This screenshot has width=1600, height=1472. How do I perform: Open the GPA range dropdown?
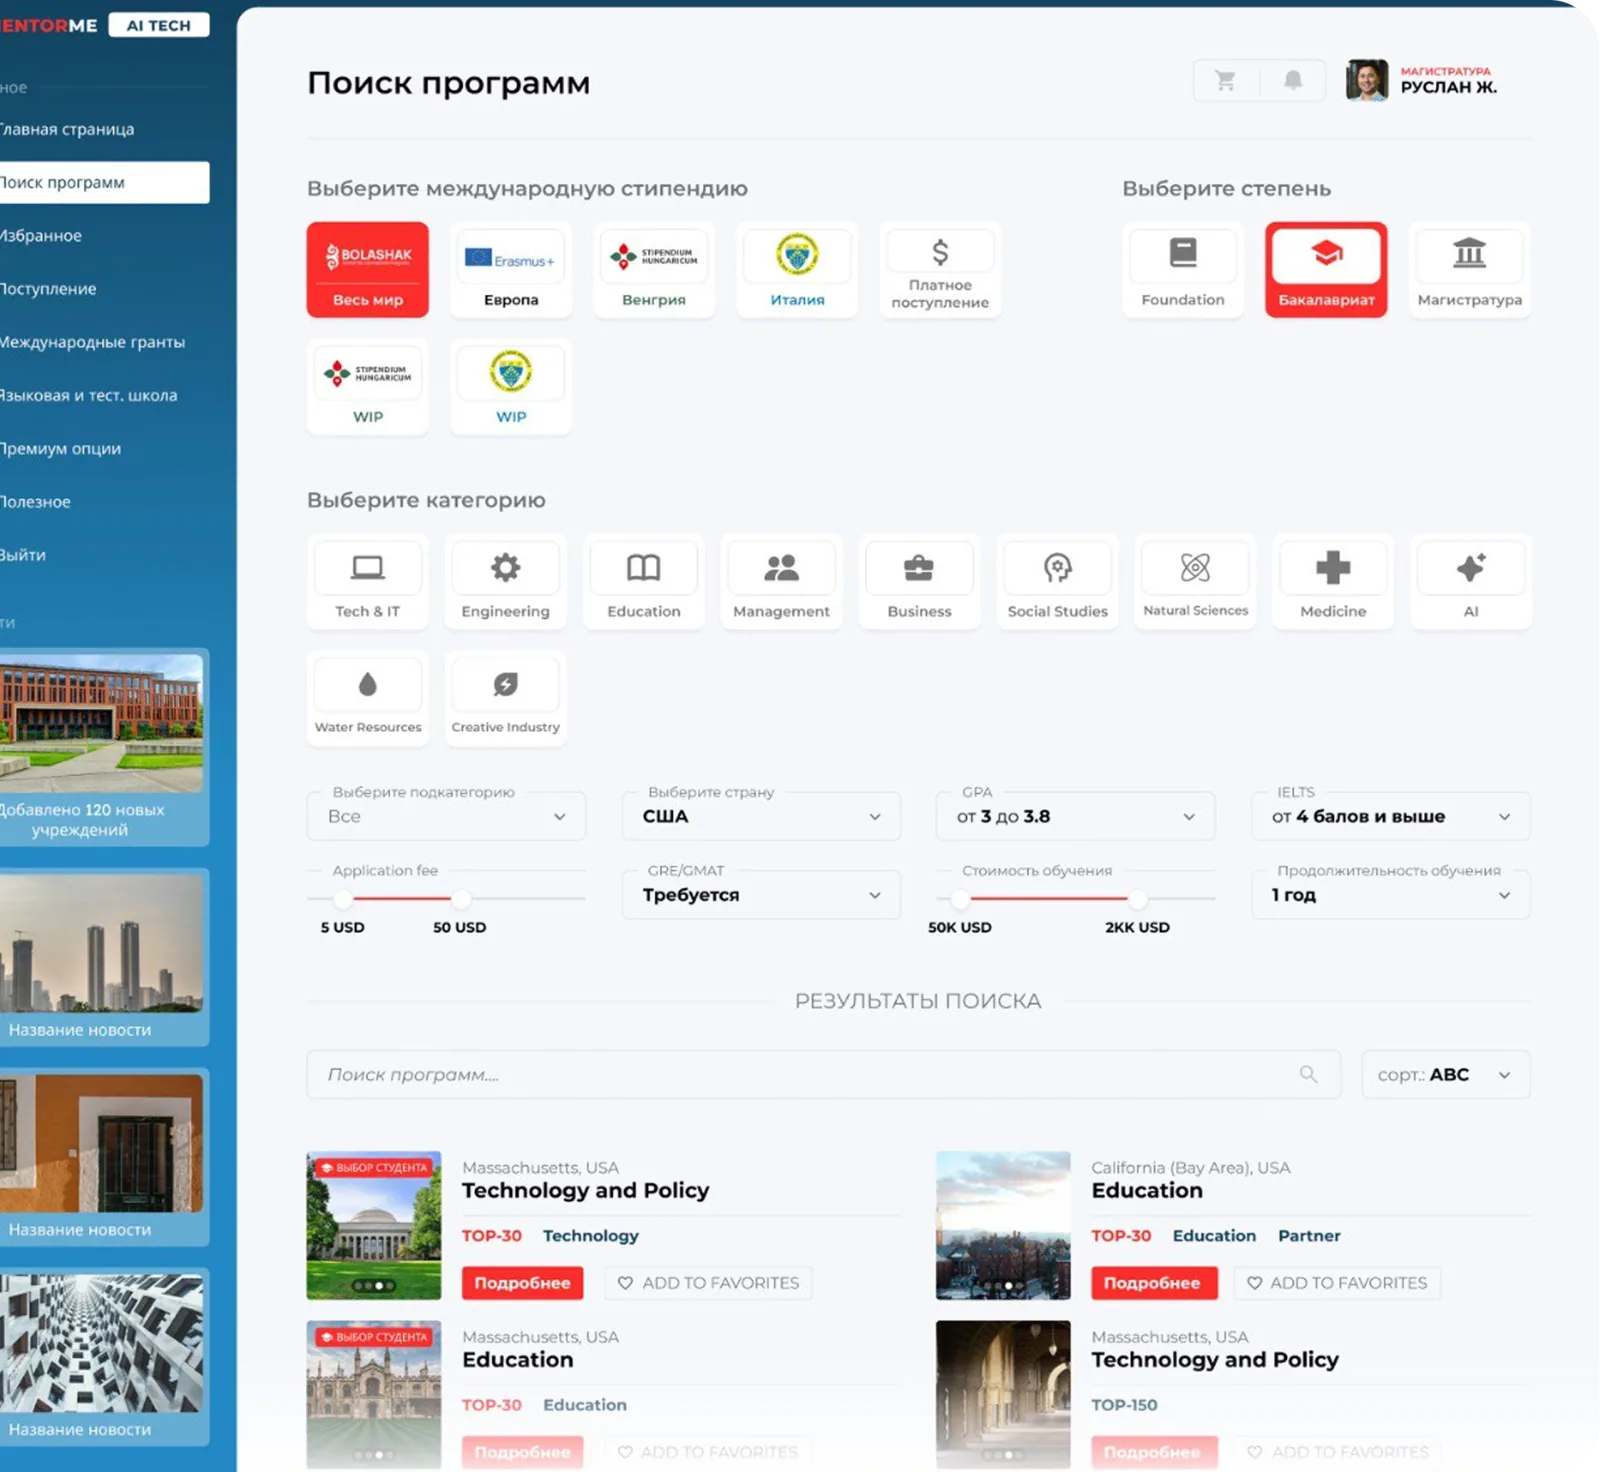click(1076, 816)
